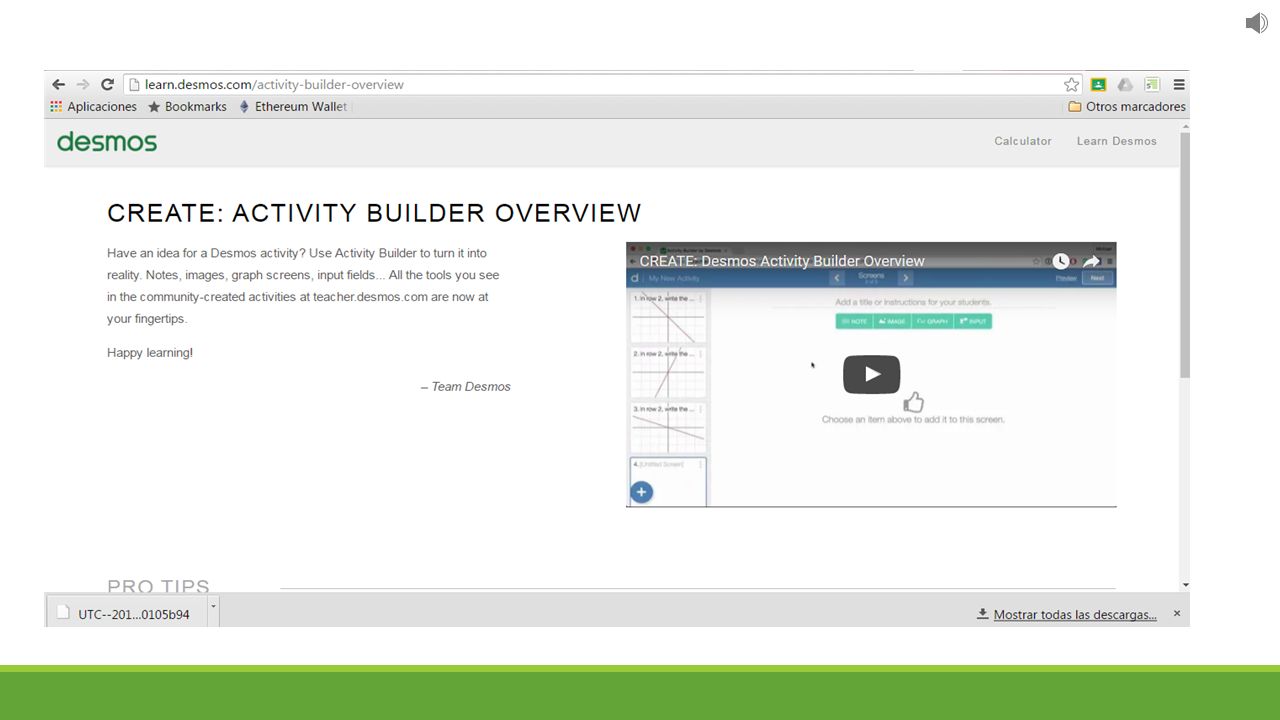
Task: Open the Learn Desmos header link
Action: (1116, 141)
